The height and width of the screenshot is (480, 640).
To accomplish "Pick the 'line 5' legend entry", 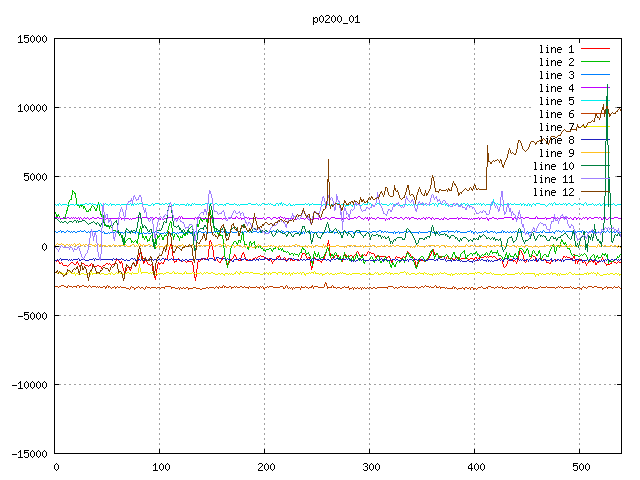I will (x=556, y=101).
